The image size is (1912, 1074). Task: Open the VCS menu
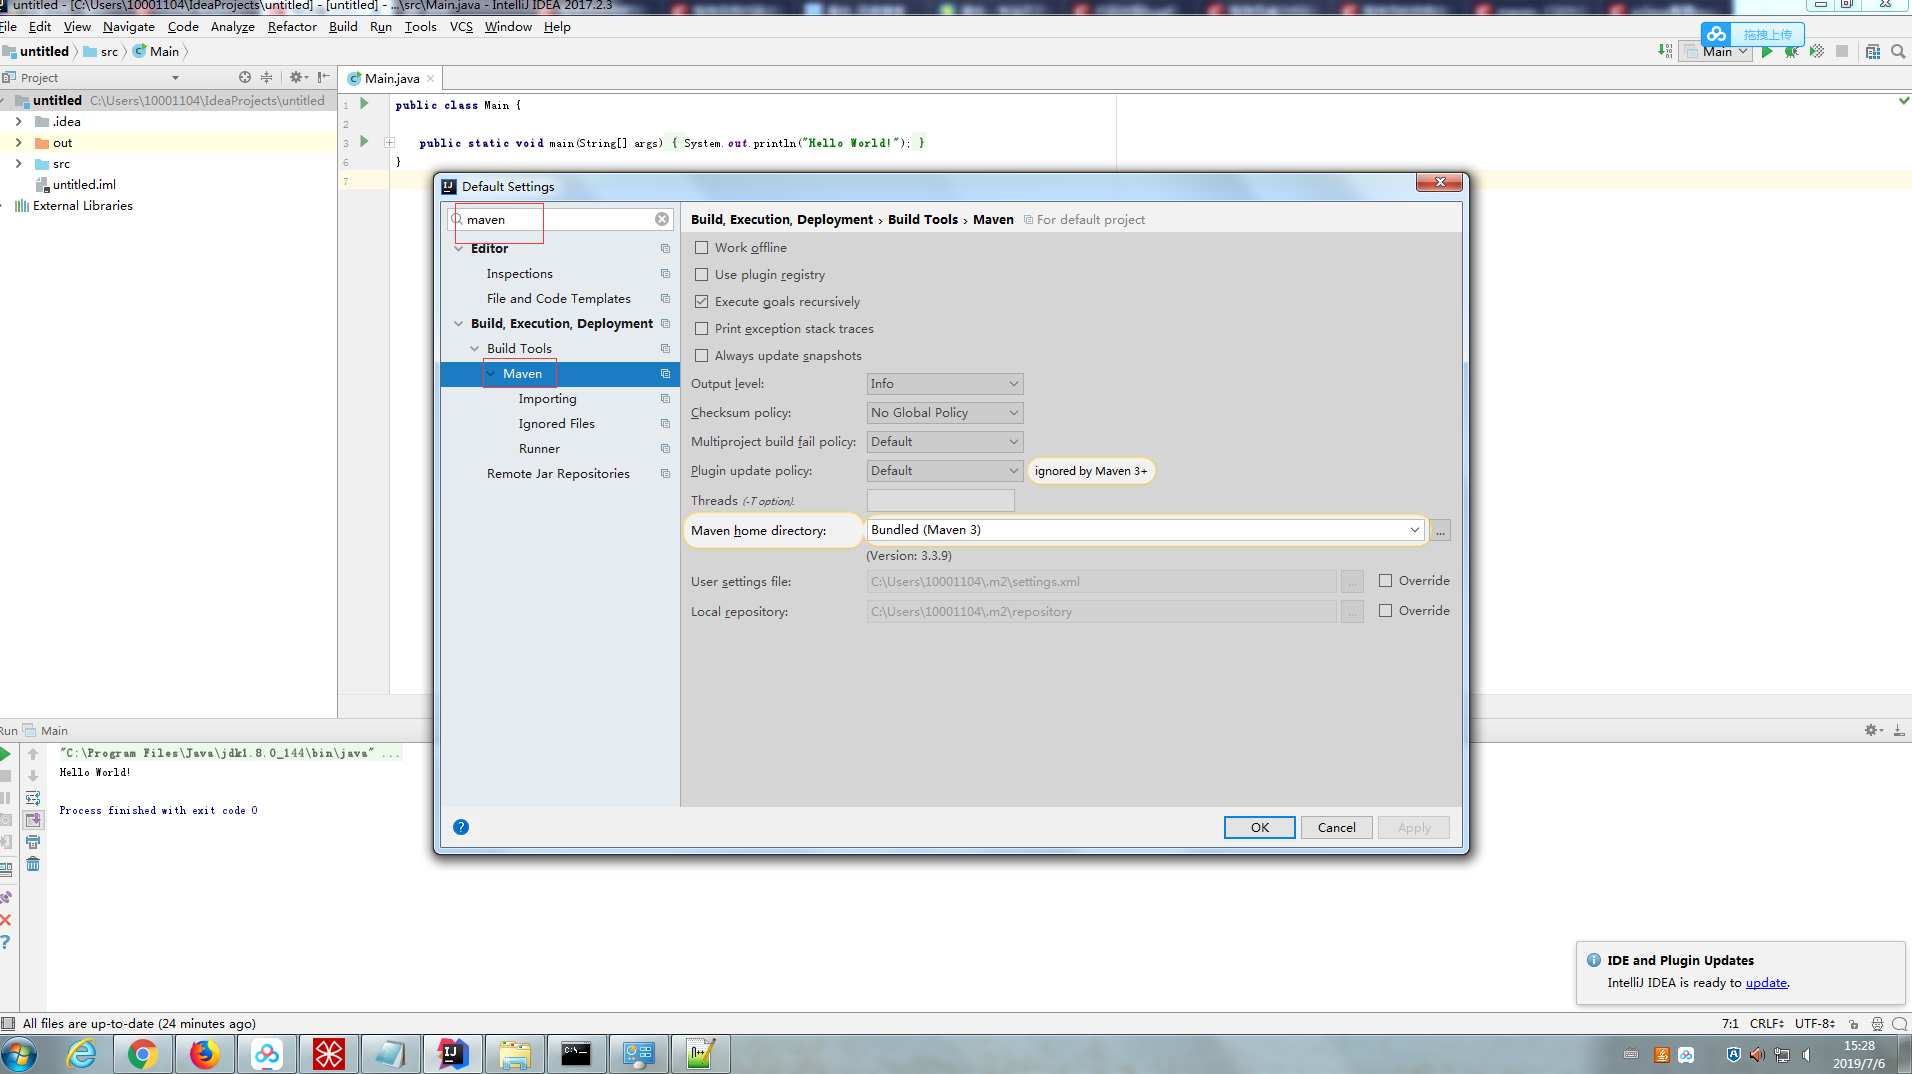point(461,27)
